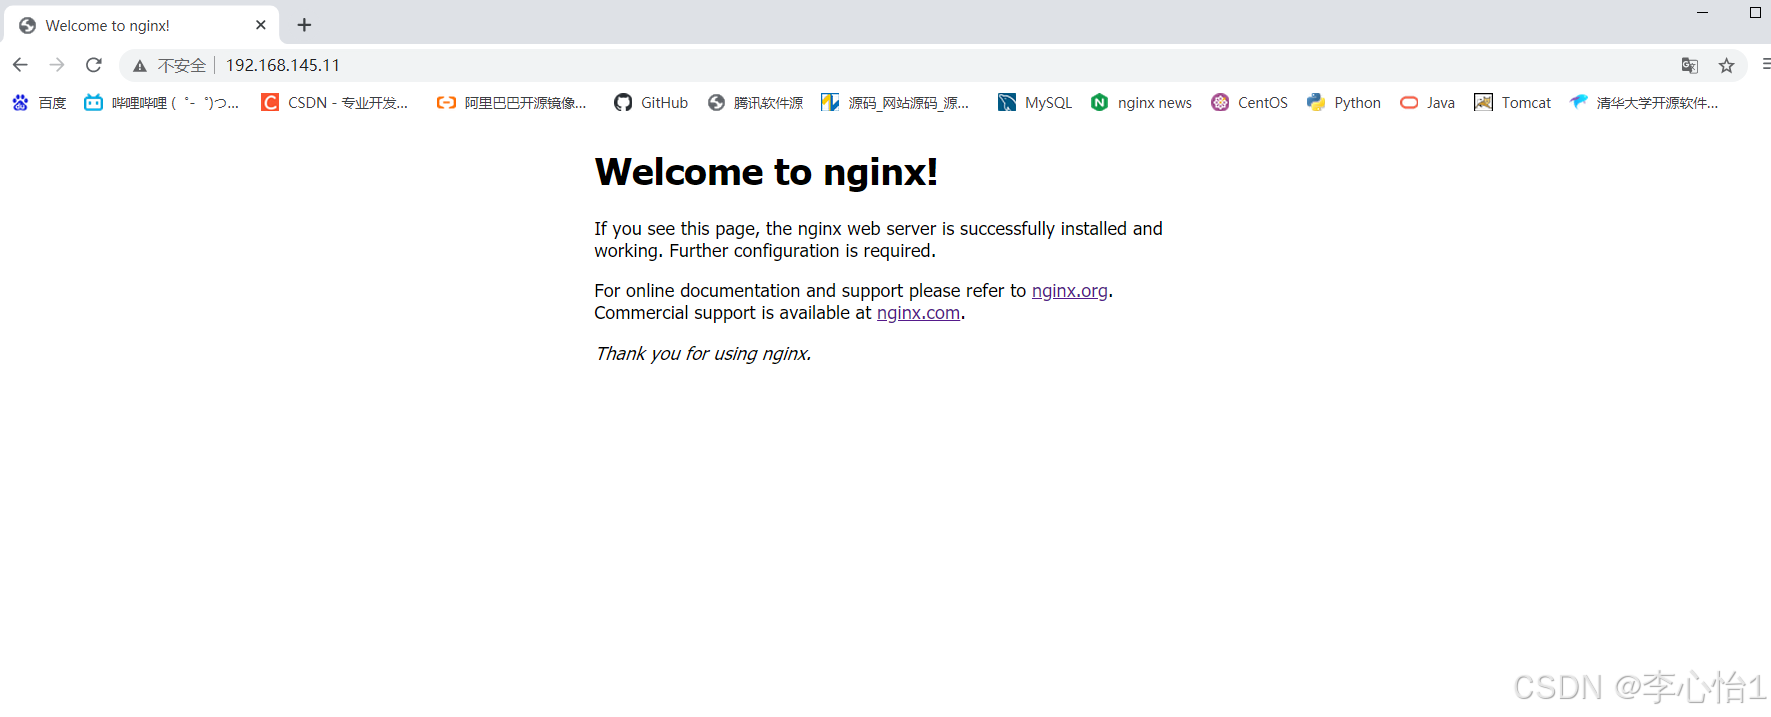This screenshot has height=717, width=1771.
Task: Click the Welcome to nginx! heading
Action: 766,172
